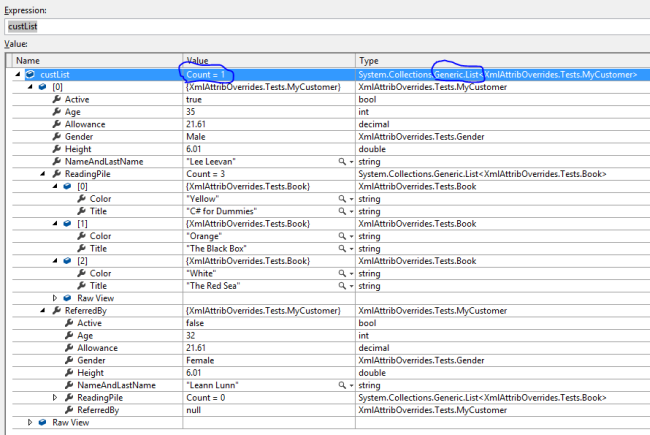The width and height of the screenshot is (650, 435).
Task: Collapse Book item [2] node
Action: click(55, 261)
